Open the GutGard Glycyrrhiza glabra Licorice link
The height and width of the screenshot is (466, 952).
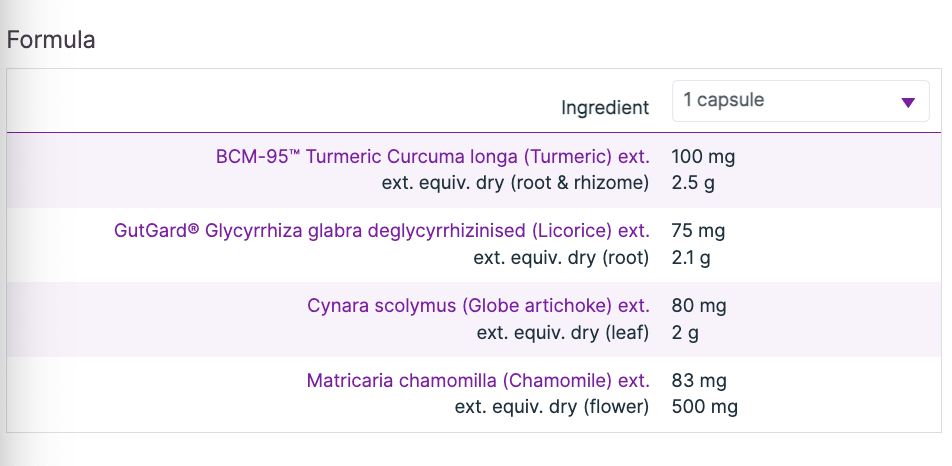(x=381, y=231)
